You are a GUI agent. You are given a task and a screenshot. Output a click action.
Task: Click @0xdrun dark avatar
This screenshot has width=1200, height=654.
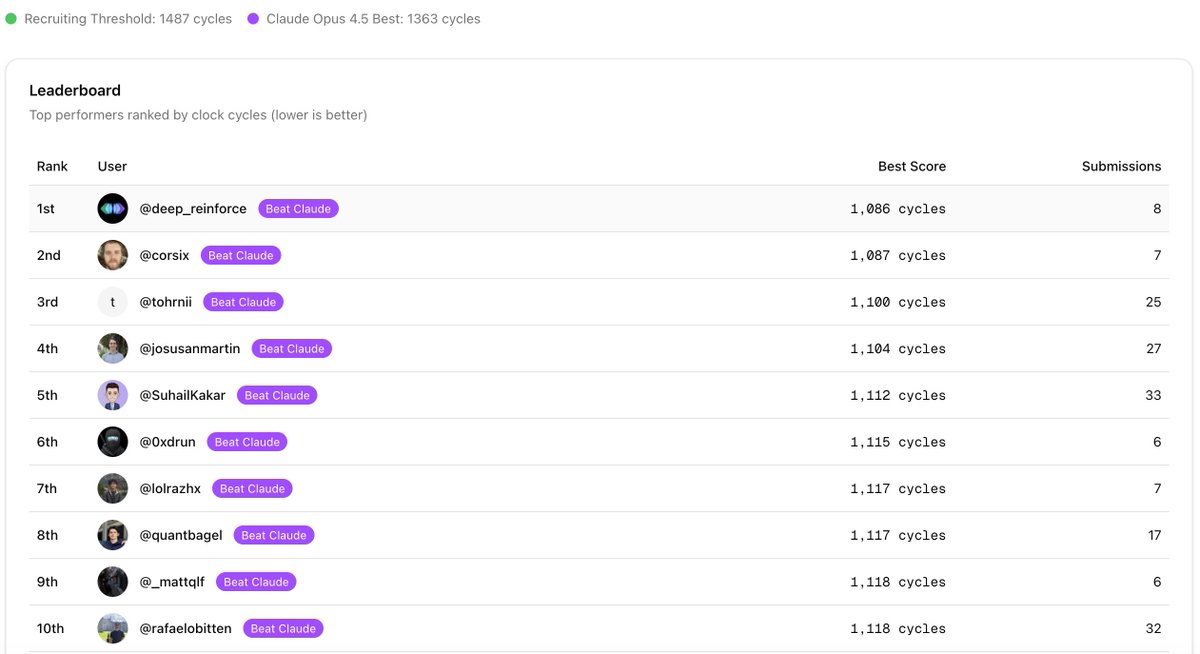click(113, 442)
